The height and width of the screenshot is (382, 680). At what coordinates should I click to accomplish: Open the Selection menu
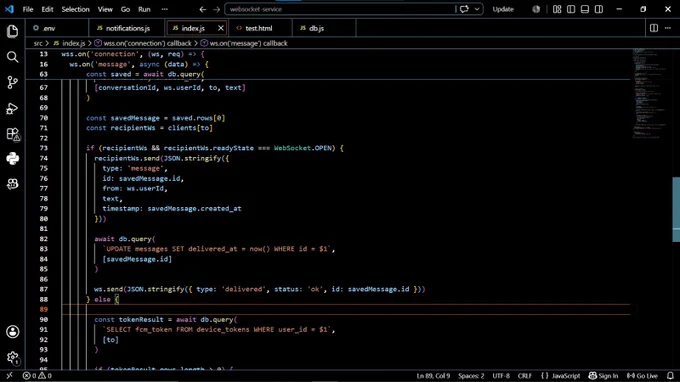click(75, 9)
